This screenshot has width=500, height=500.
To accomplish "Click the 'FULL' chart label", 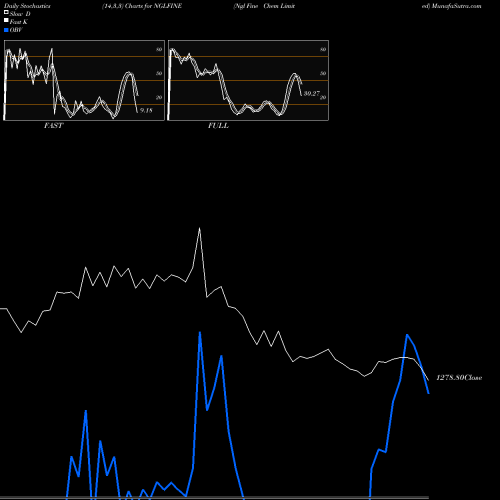I will click(218, 126).
